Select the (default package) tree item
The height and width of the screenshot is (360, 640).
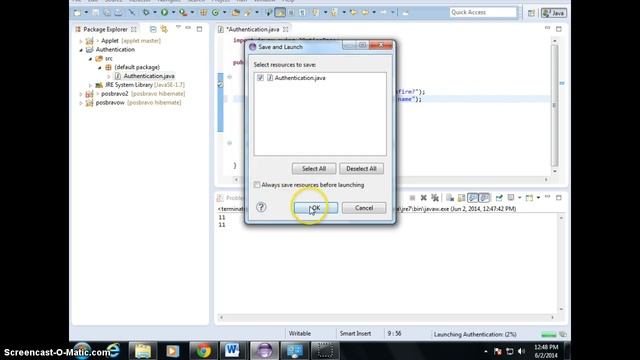(x=137, y=67)
